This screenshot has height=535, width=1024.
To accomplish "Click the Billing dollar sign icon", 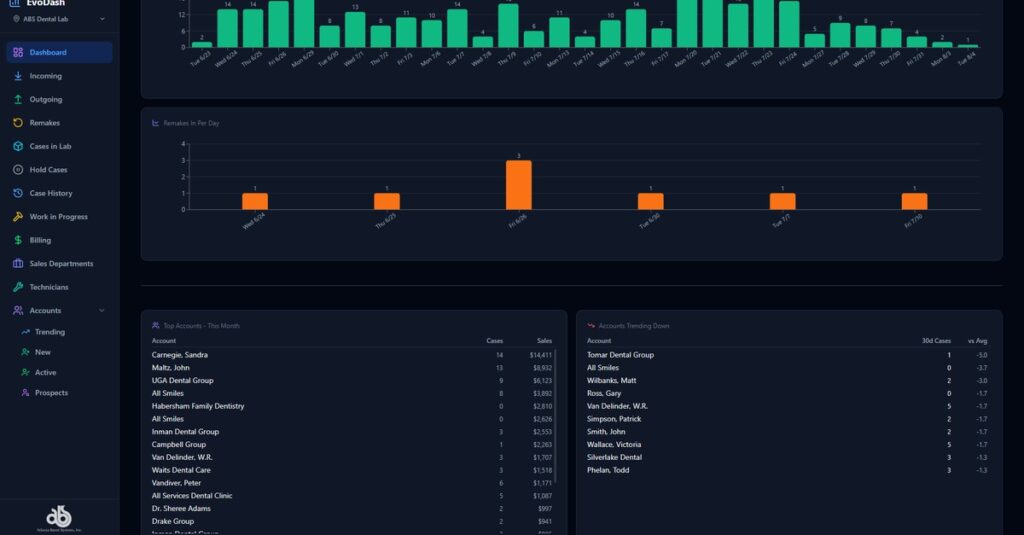I will point(18,240).
